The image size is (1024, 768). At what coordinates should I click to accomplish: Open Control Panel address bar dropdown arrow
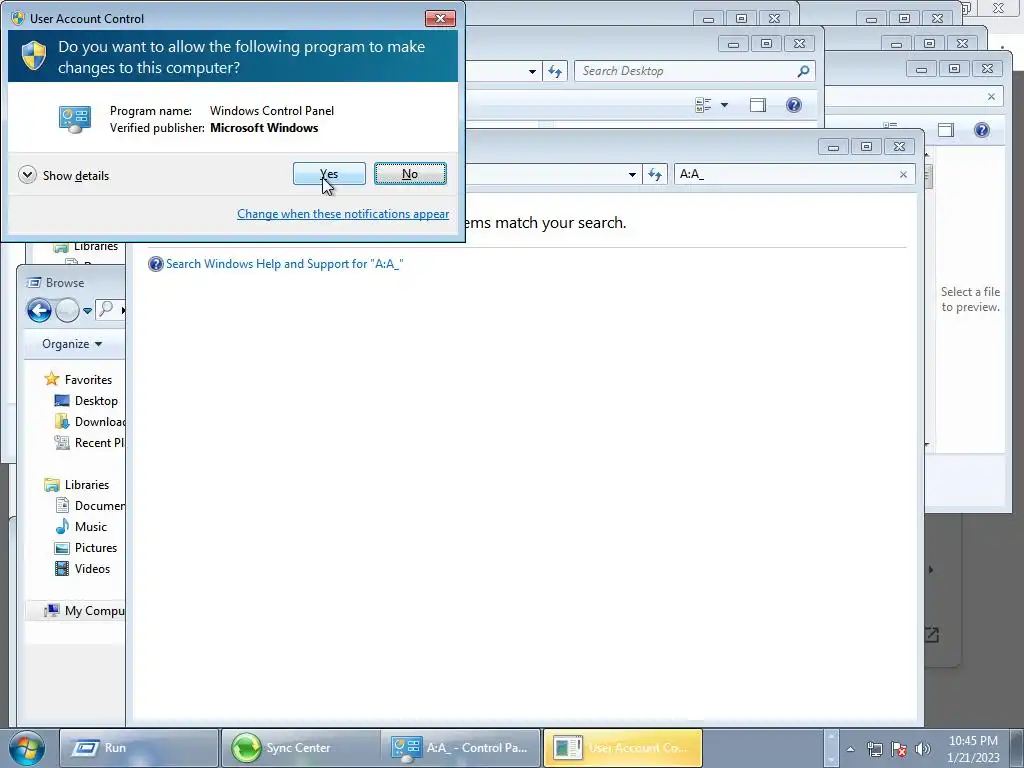pos(632,174)
